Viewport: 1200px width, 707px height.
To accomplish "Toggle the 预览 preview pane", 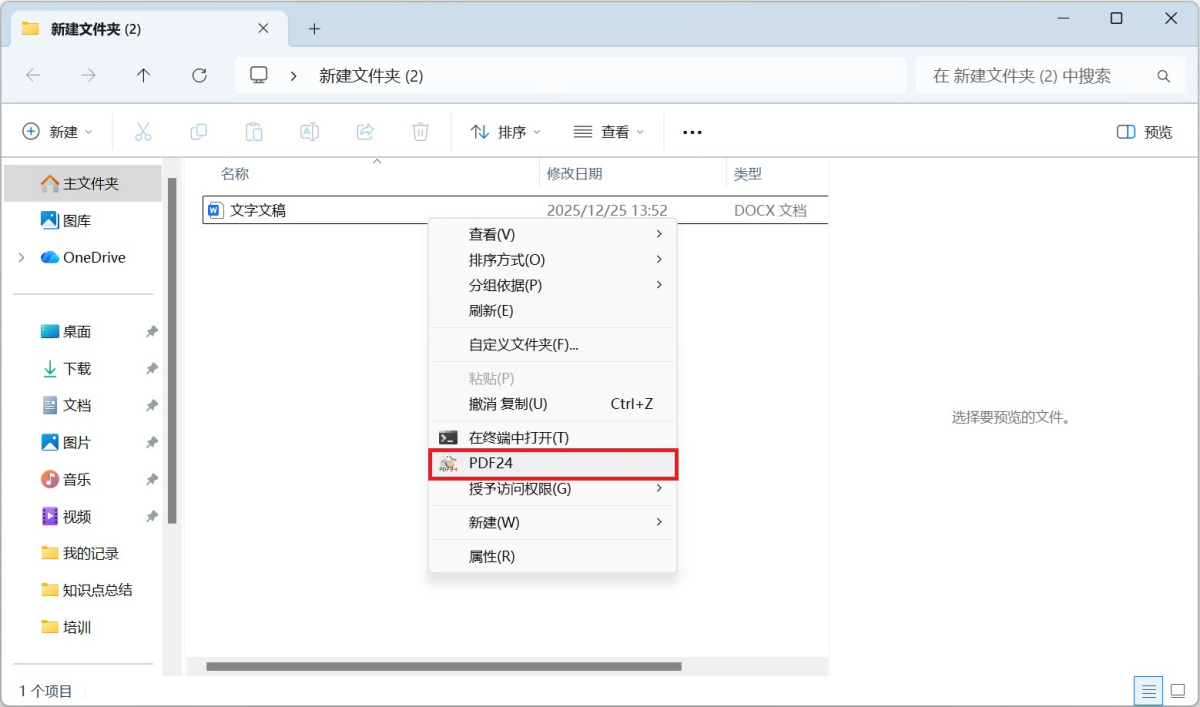I will tap(1143, 131).
